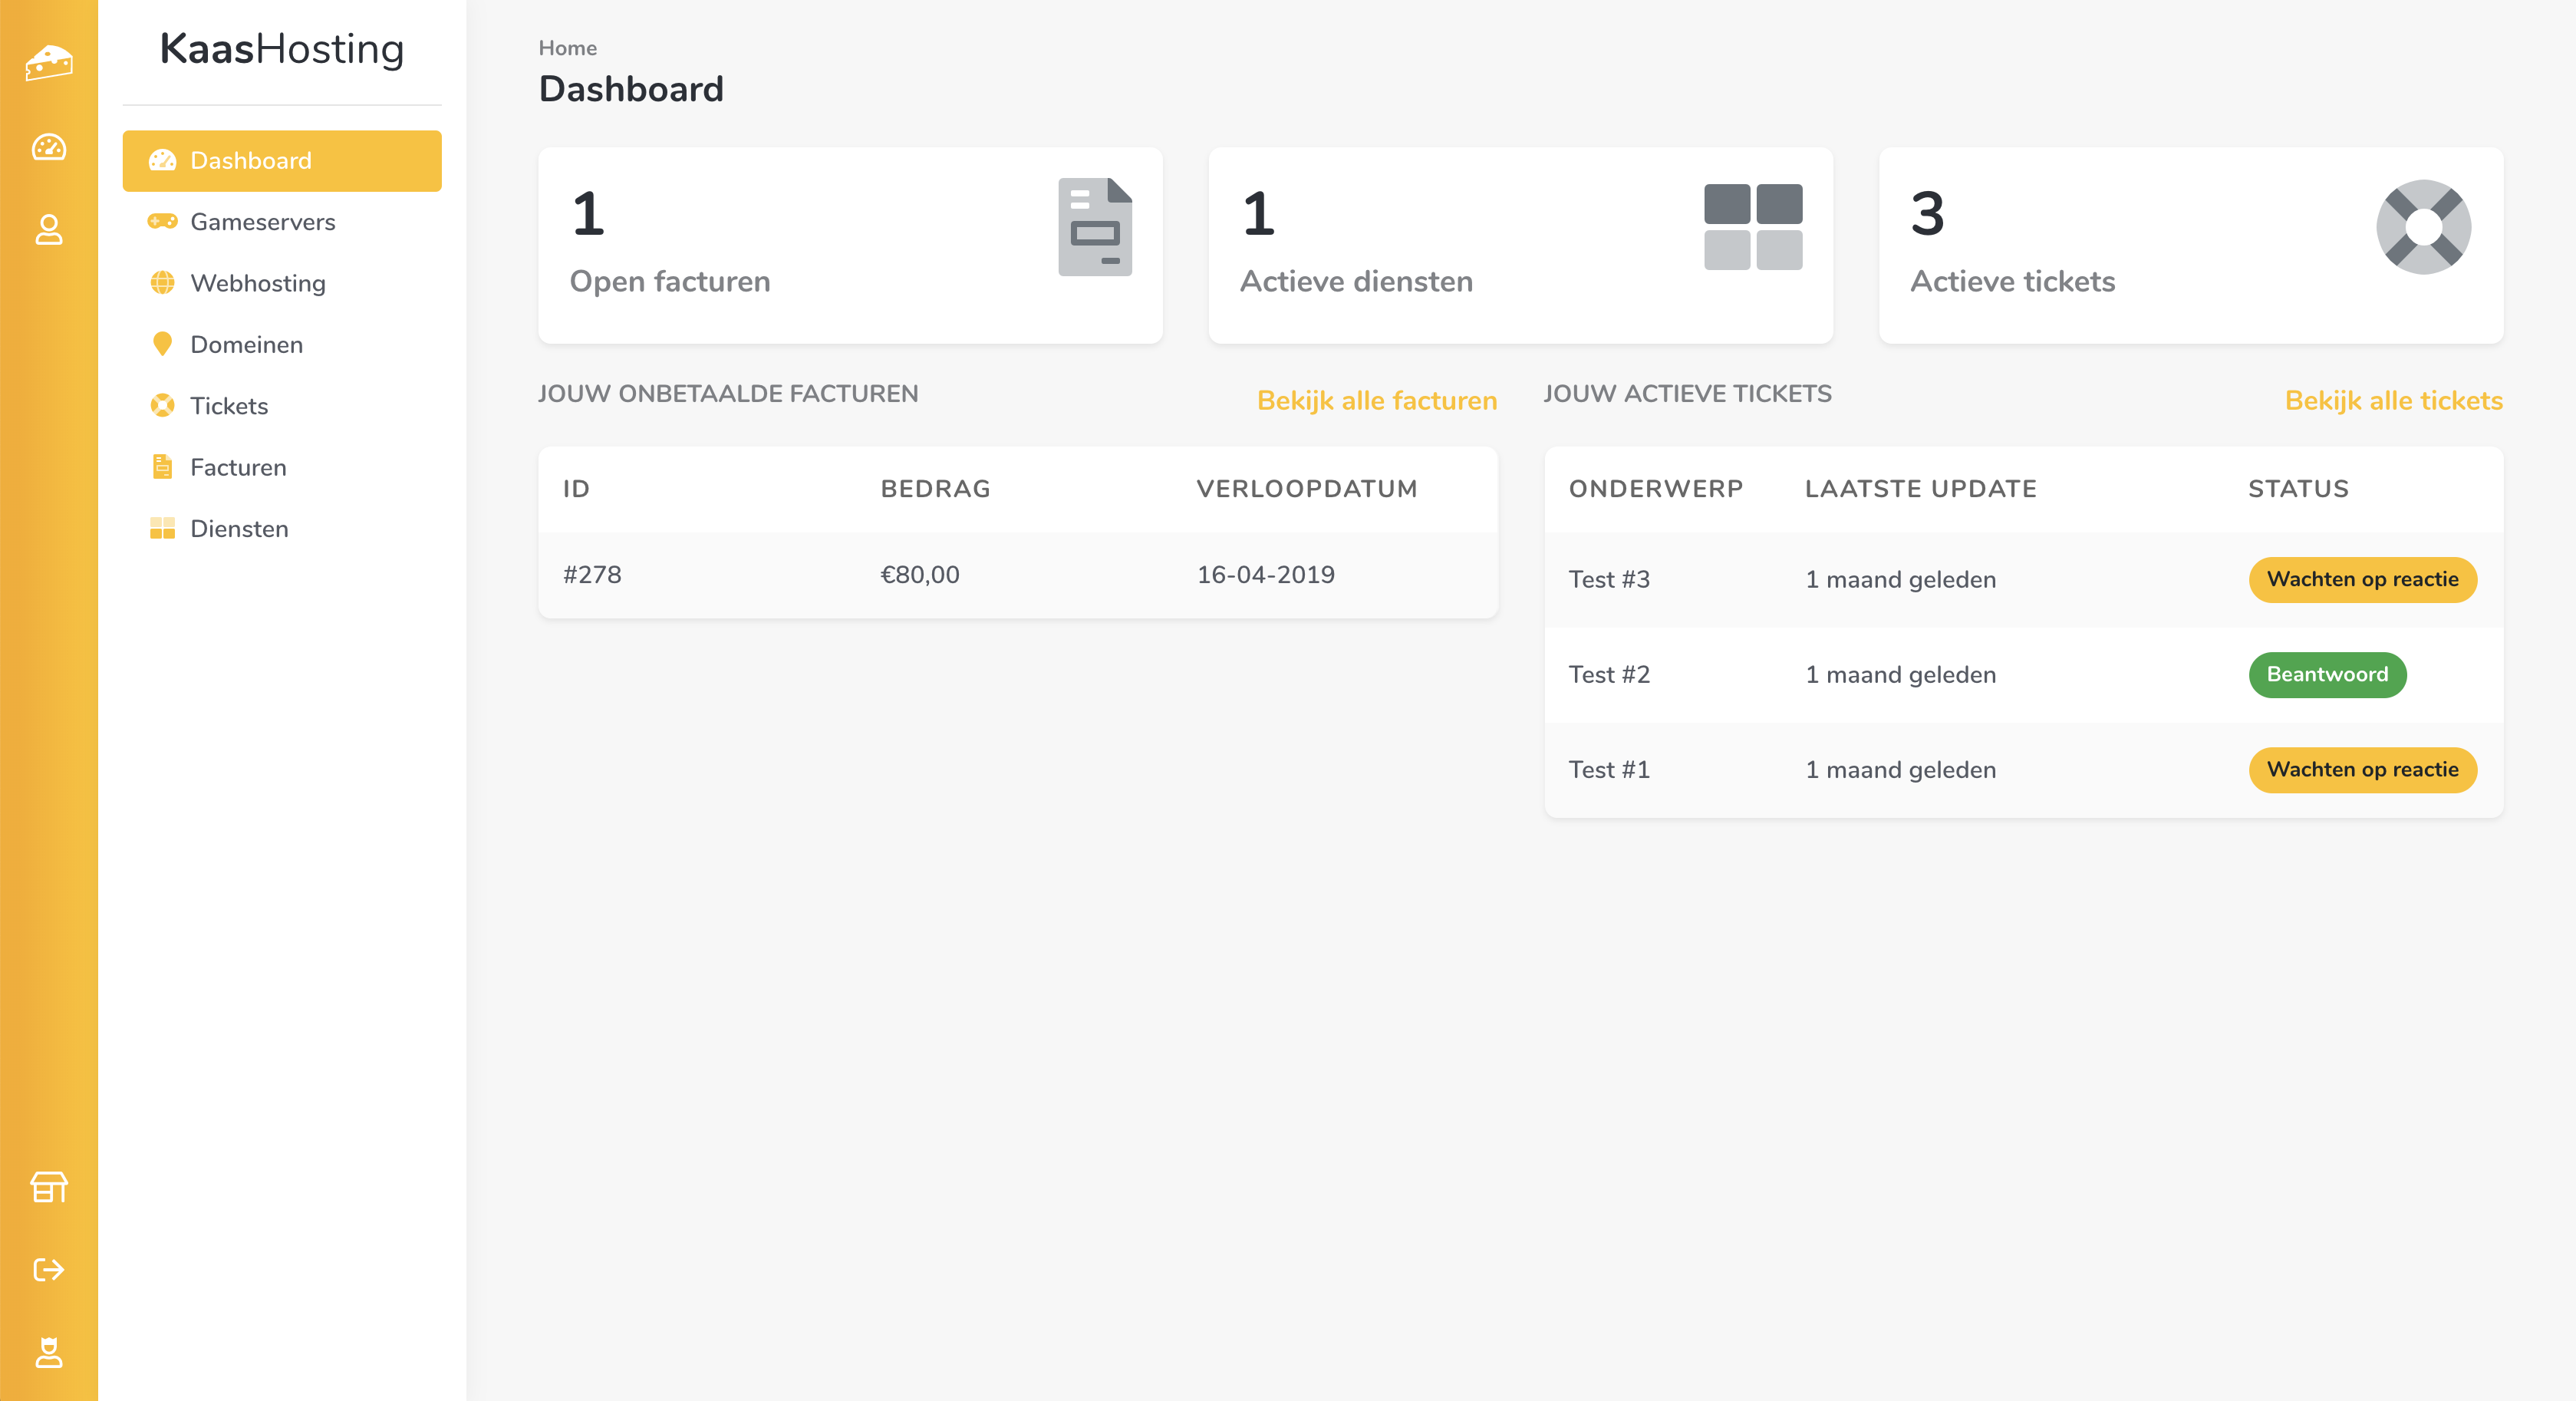Click the Bekijk alle facturen link
The height and width of the screenshot is (1401, 2576).
tap(1376, 400)
